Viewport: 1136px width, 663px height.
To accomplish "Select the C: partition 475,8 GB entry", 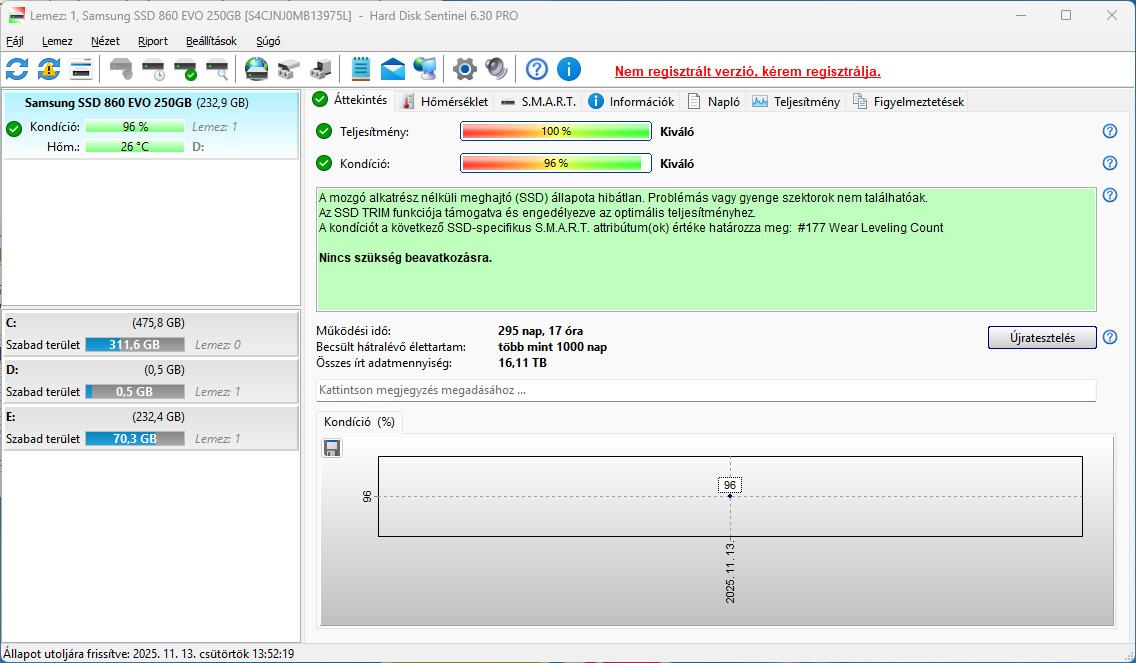I will (x=151, y=334).
